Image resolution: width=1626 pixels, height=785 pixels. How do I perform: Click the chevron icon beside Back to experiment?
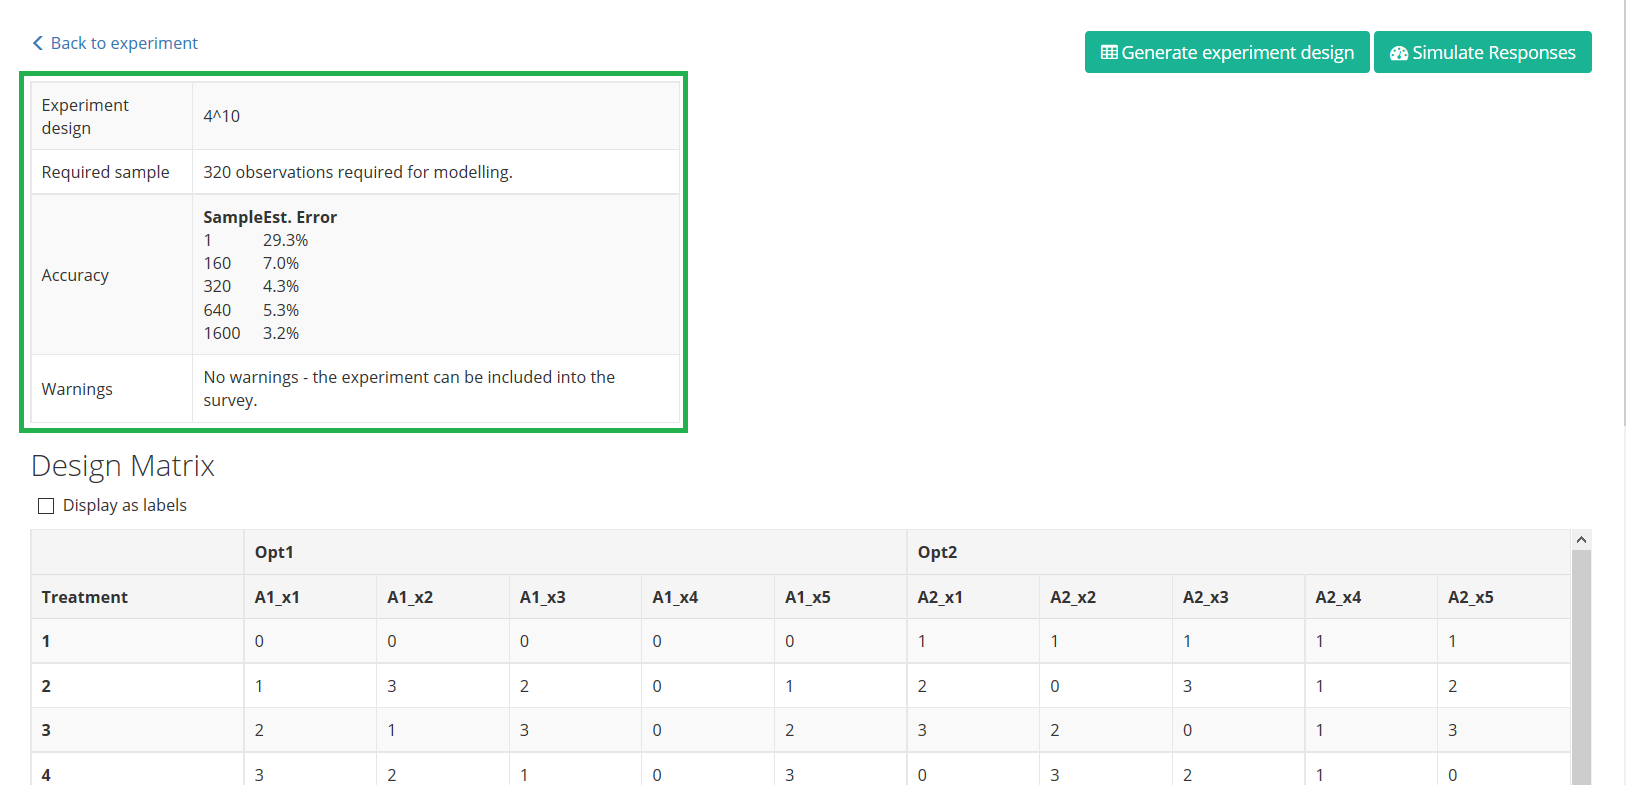point(38,43)
